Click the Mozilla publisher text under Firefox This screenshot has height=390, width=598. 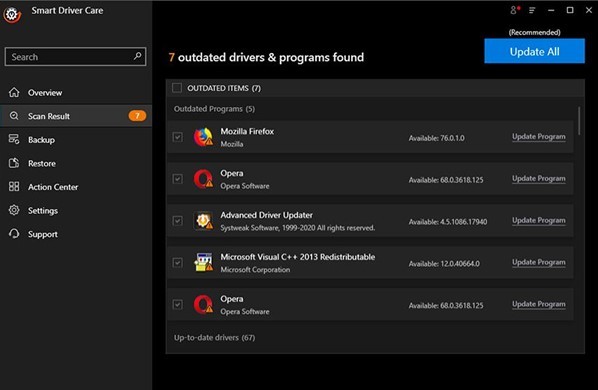coord(231,144)
